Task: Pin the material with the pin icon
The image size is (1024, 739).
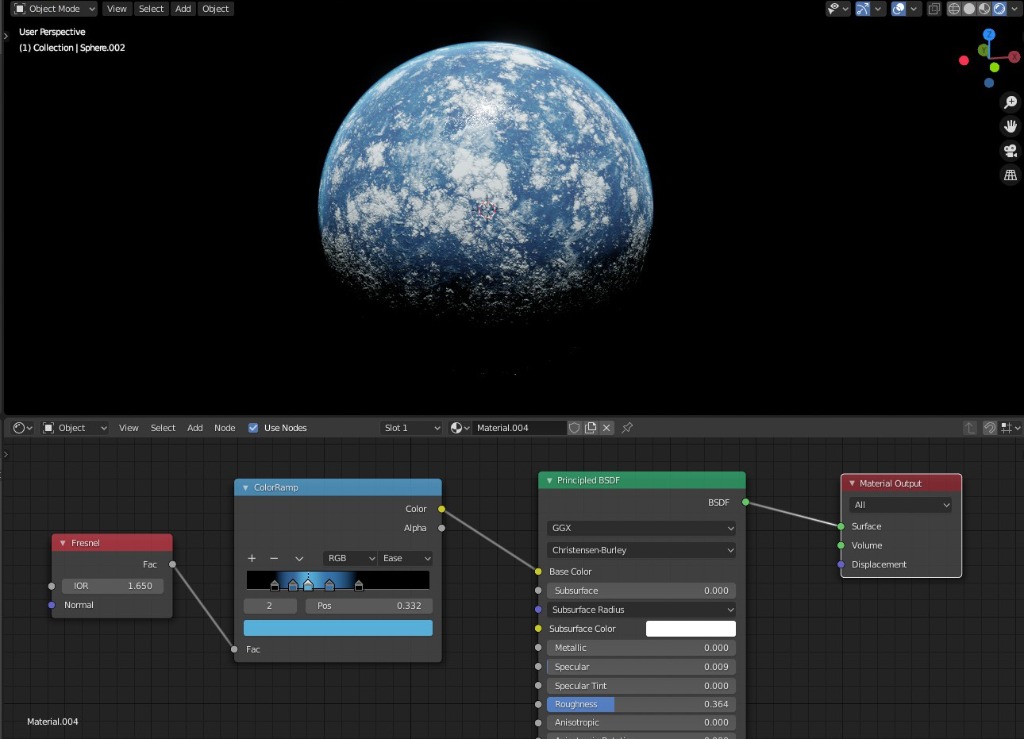Action: pyautogui.click(x=627, y=428)
